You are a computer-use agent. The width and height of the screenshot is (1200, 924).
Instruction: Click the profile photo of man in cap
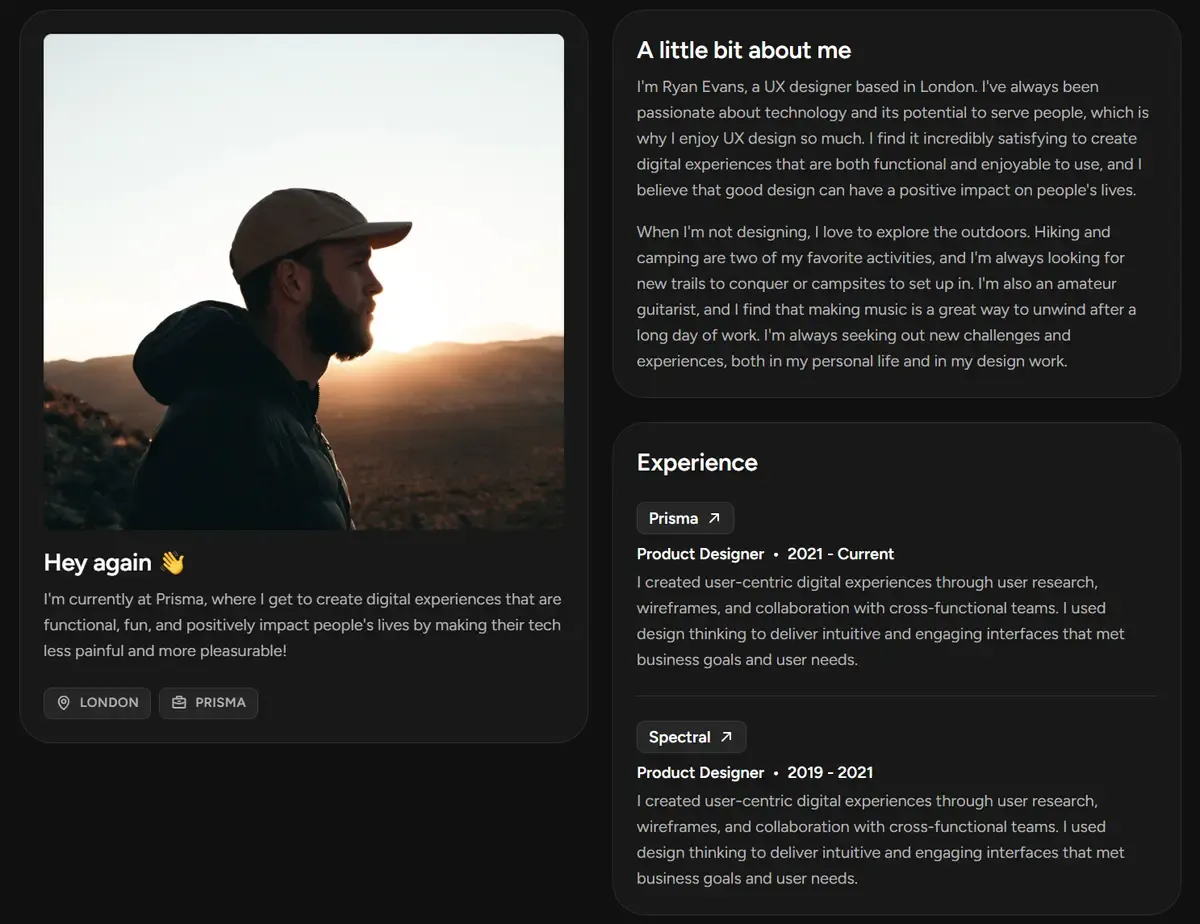[304, 282]
